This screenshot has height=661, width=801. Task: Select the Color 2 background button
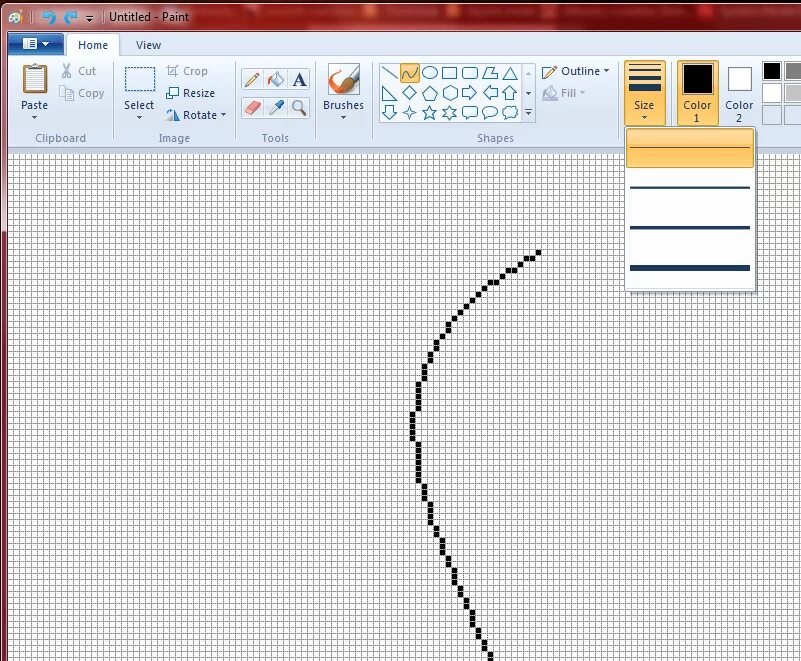[x=739, y=92]
